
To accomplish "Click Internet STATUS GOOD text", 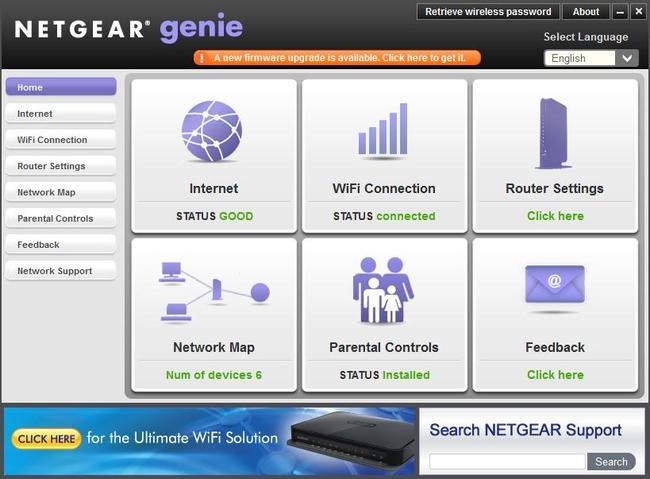I will 214,216.
